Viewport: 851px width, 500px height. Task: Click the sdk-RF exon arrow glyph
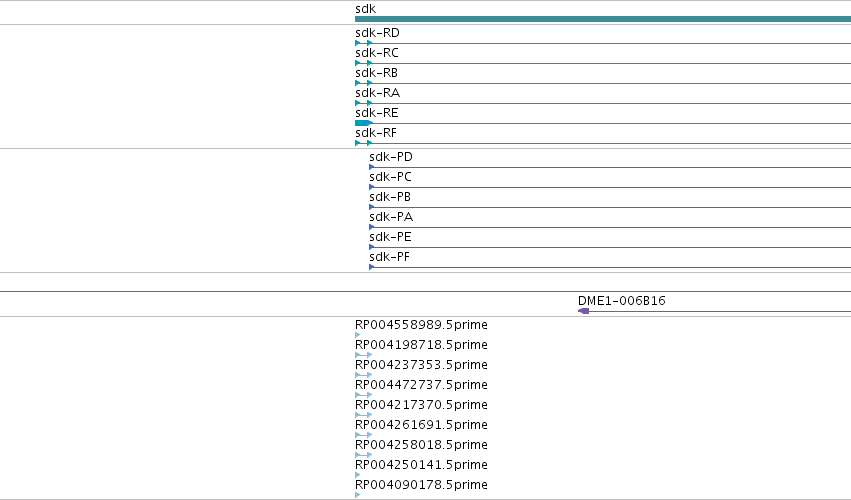pyautogui.click(x=364, y=143)
